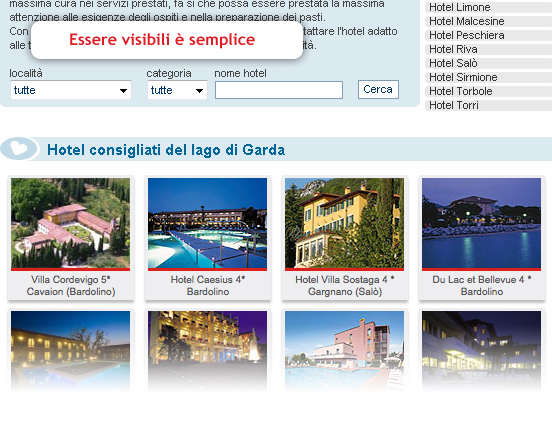Click the Cerca button
This screenshot has width=552, height=437.
click(378, 89)
